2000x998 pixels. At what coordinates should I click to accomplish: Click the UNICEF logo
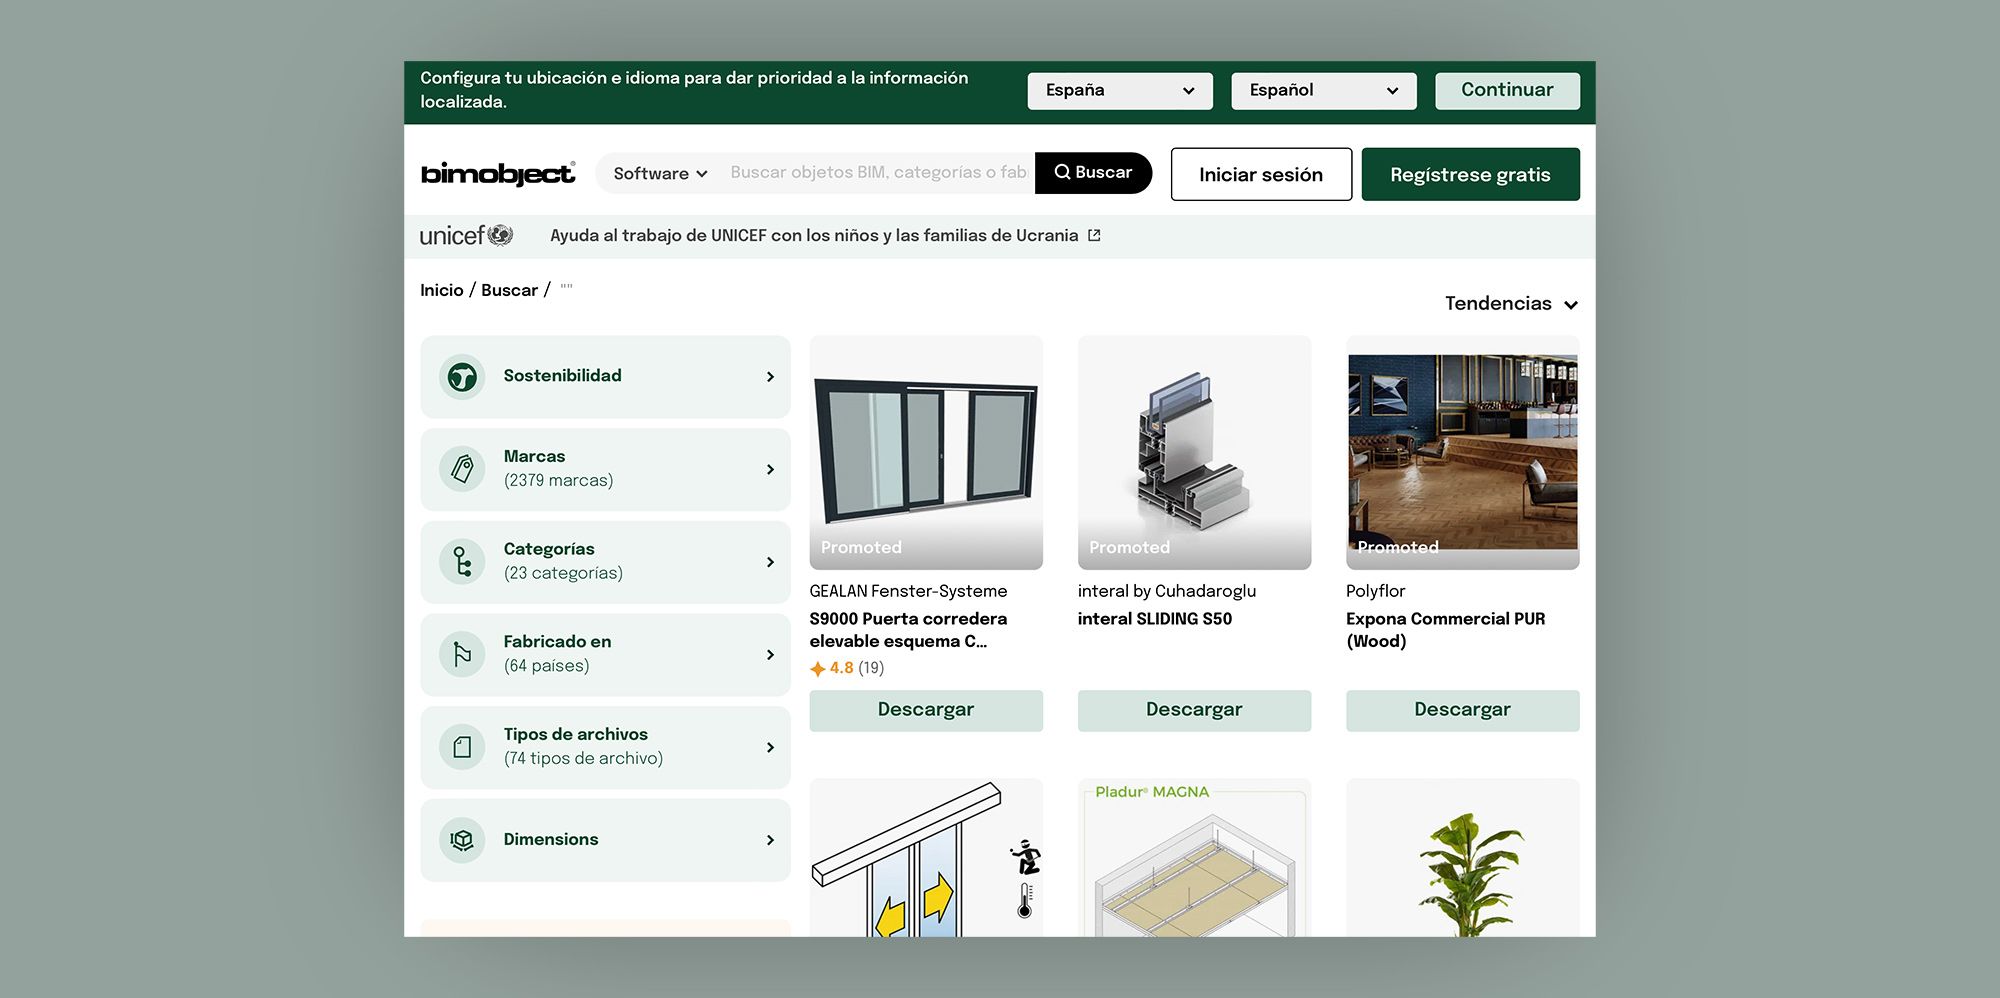(x=466, y=236)
